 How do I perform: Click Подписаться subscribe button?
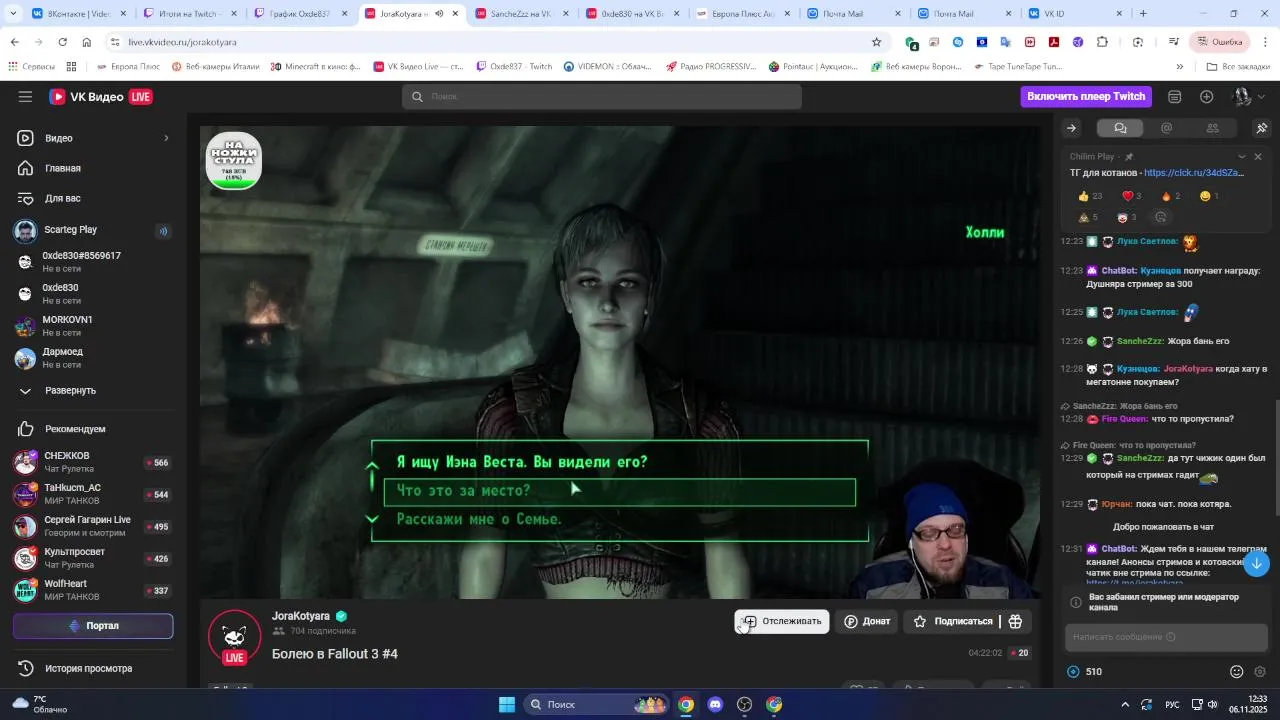click(x=952, y=621)
